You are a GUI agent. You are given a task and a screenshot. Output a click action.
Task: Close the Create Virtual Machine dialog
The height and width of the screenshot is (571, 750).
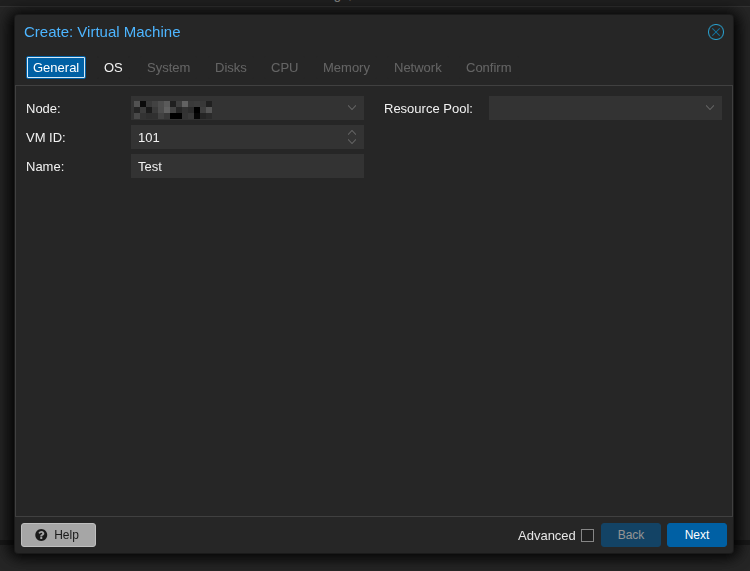pyautogui.click(x=716, y=32)
